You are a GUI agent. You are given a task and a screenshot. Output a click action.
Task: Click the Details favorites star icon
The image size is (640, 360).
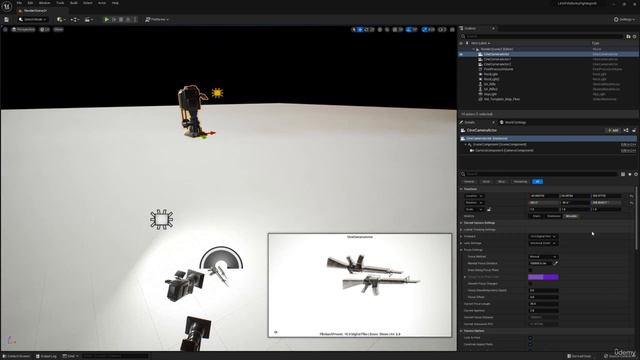click(629, 174)
